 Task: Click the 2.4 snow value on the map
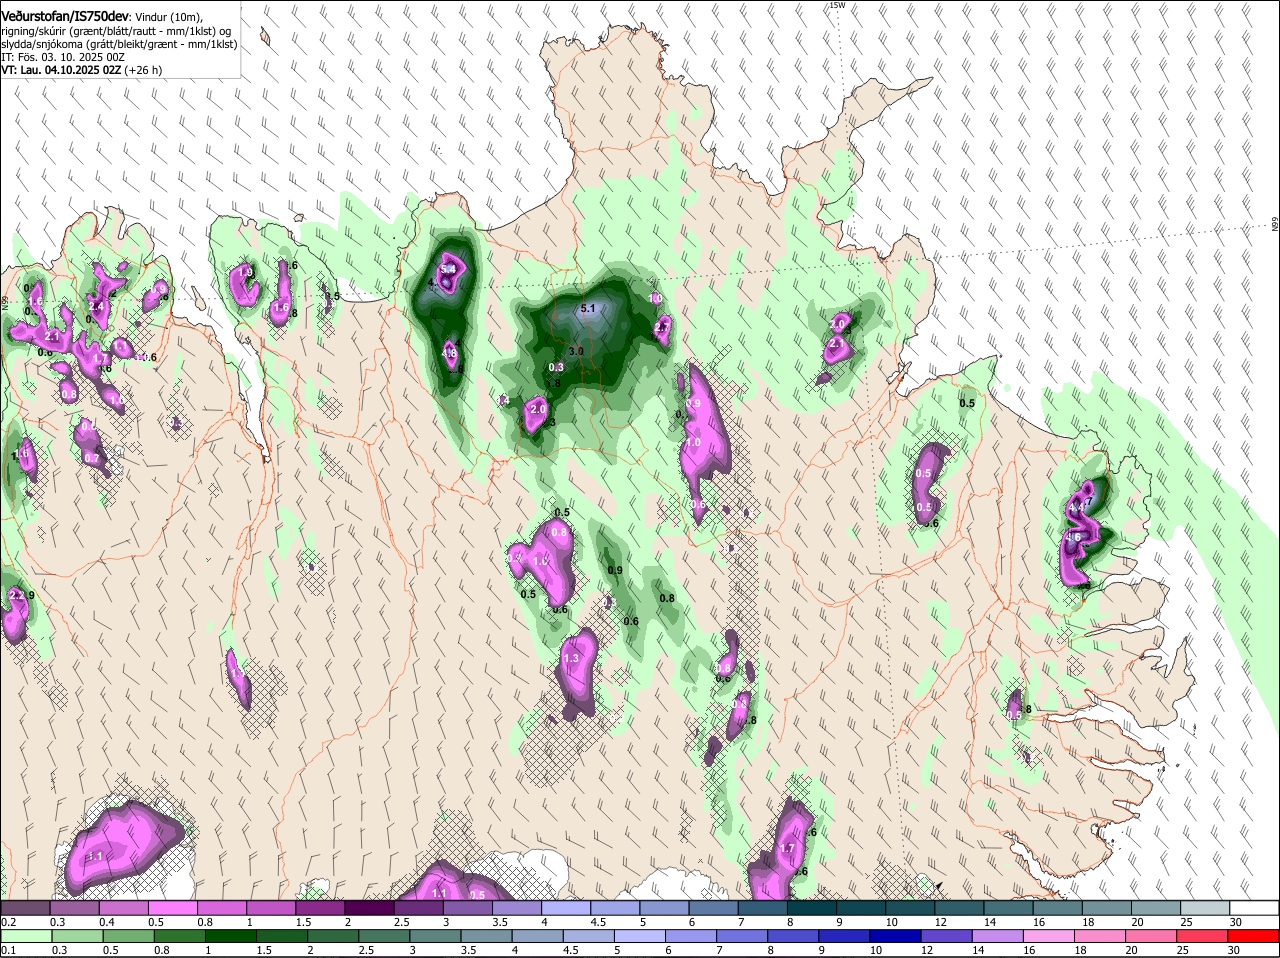(97, 306)
